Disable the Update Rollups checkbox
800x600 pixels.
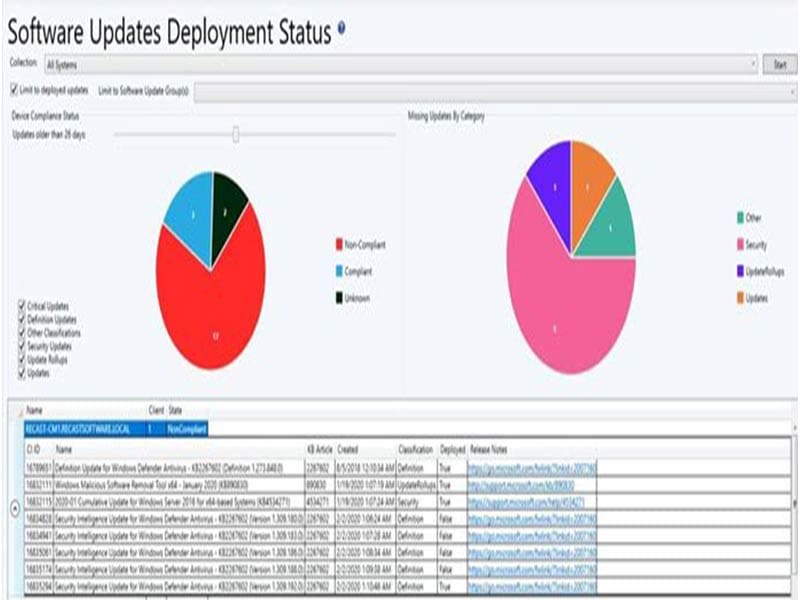click(x=22, y=358)
